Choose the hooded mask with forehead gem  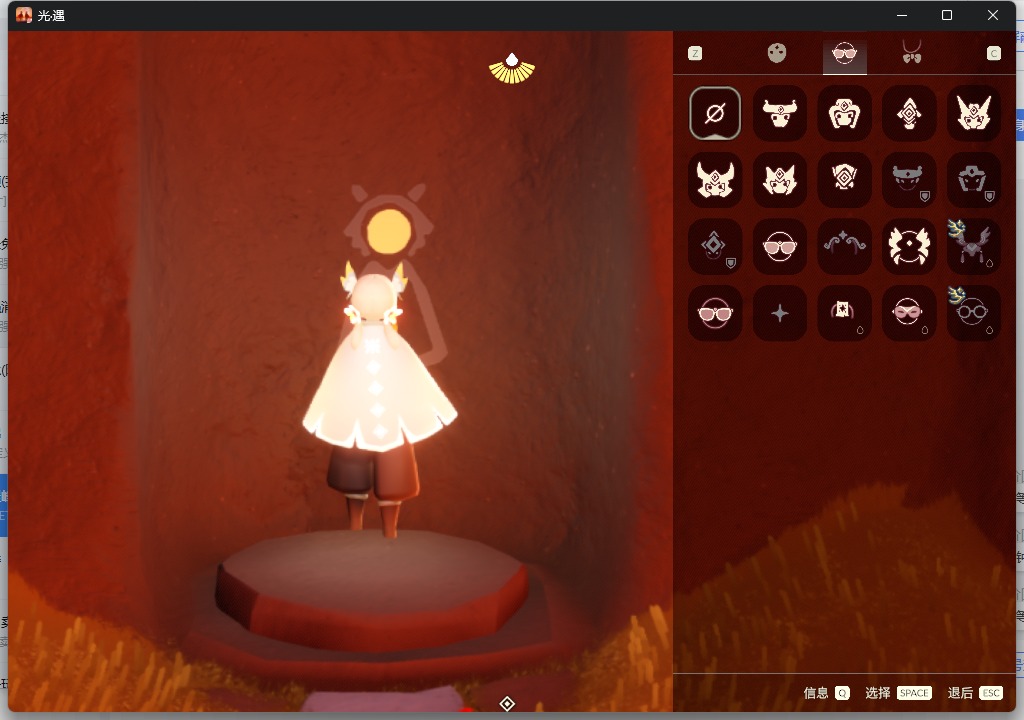(844, 113)
